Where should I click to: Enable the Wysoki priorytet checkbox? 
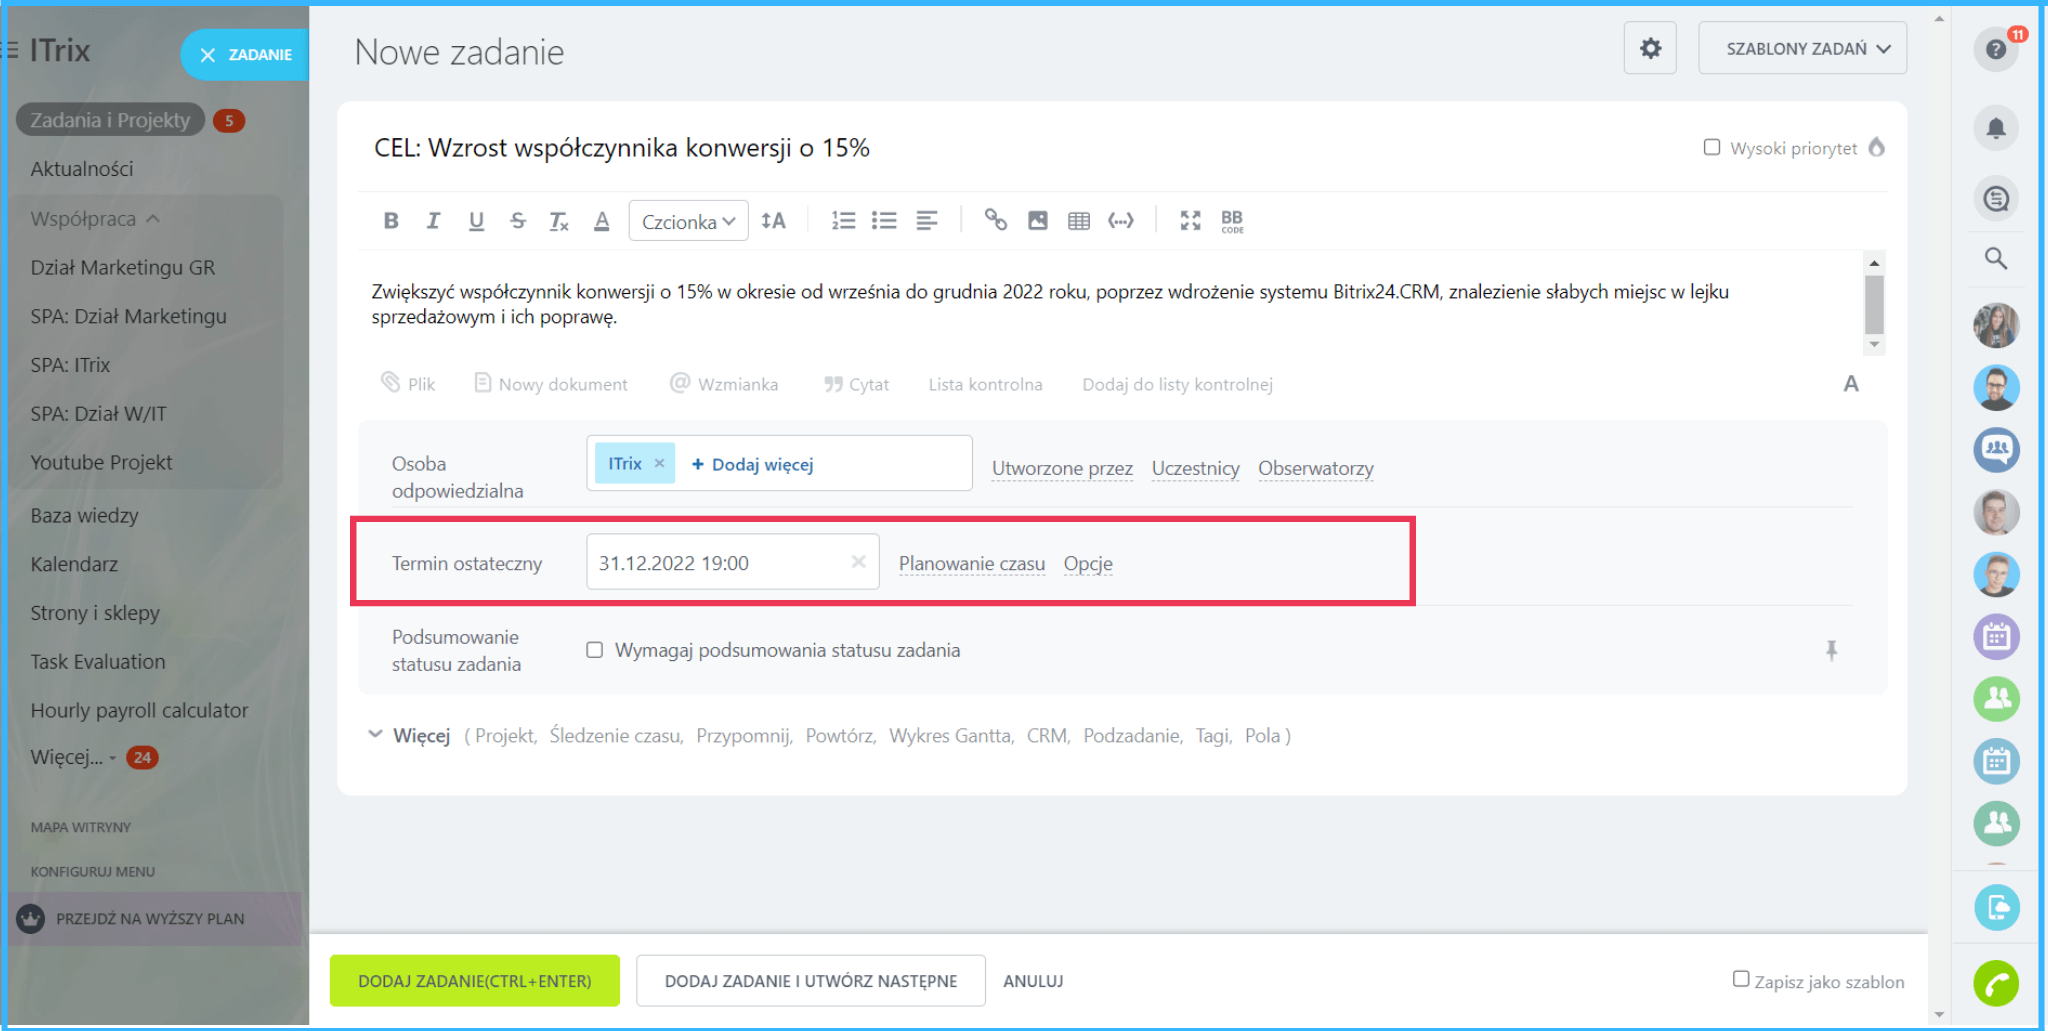click(1712, 148)
